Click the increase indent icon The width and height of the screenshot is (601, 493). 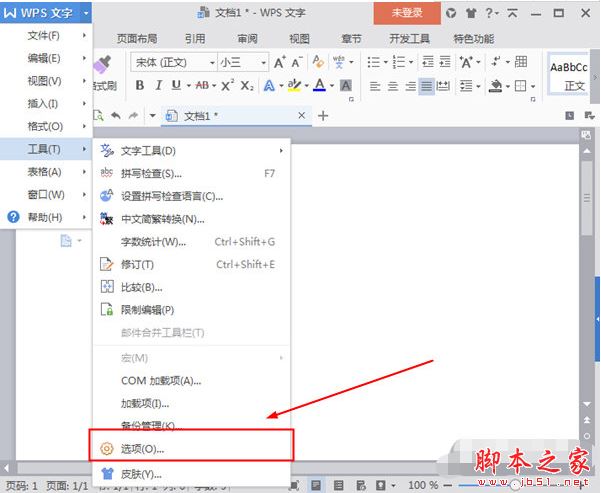[445, 61]
